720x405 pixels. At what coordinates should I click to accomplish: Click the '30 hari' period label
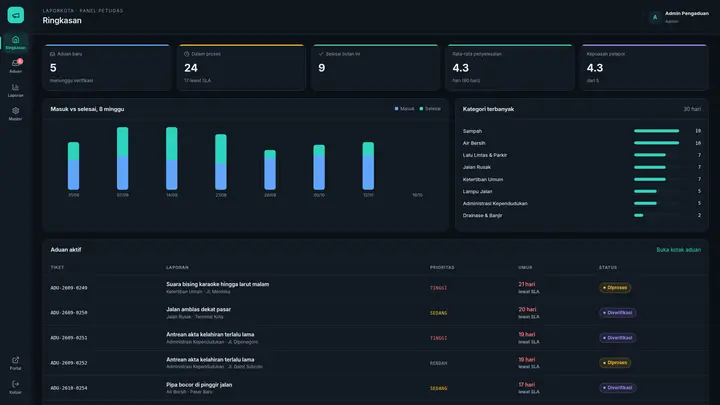point(692,109)
